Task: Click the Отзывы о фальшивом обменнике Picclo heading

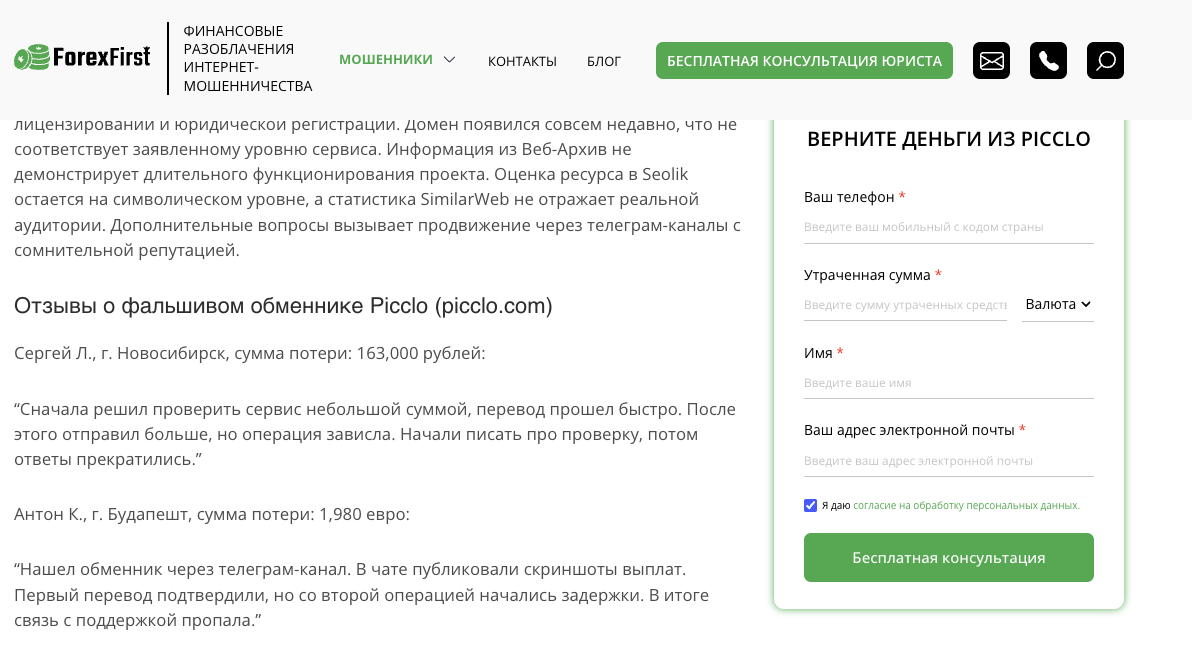Action: click(283, 306)
